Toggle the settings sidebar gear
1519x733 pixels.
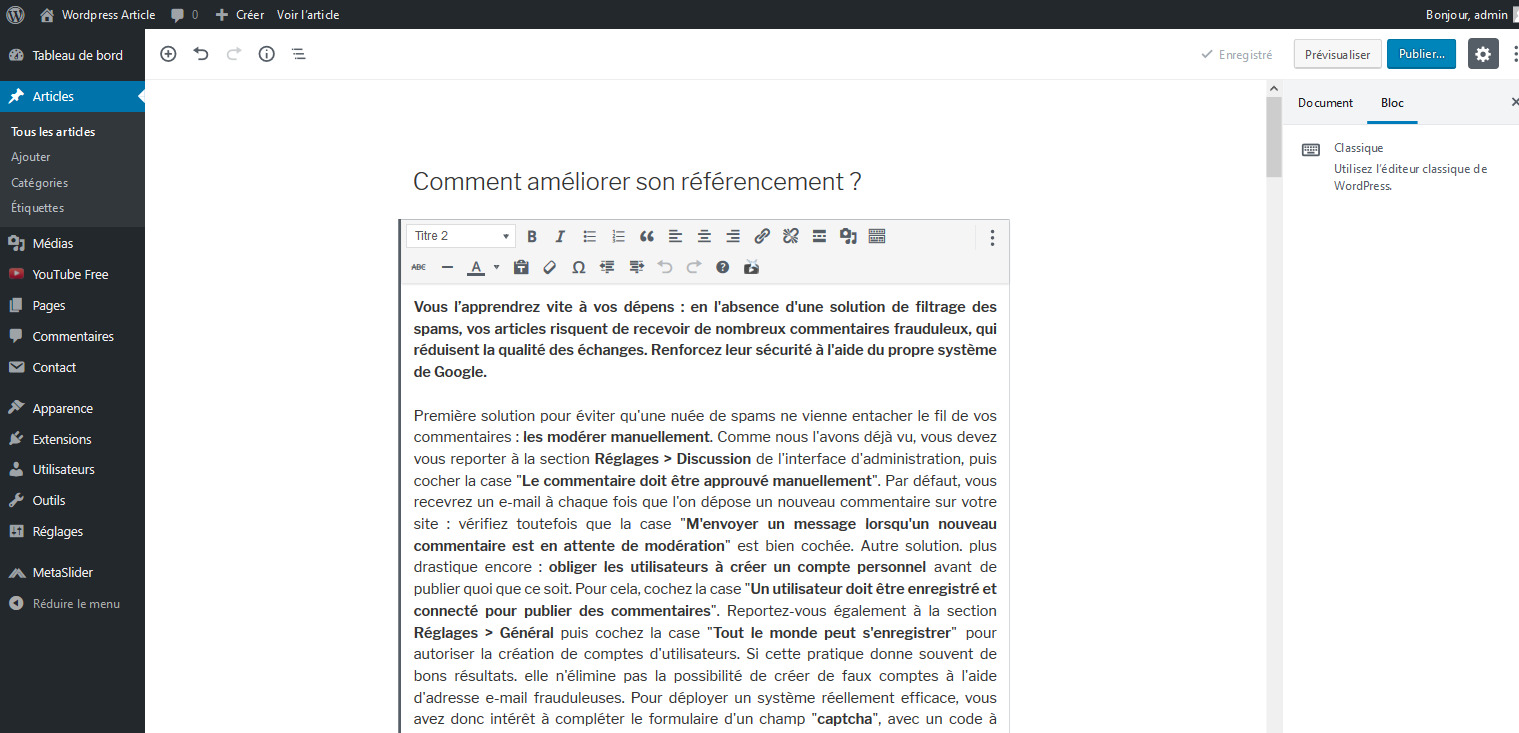point(1483,54)
